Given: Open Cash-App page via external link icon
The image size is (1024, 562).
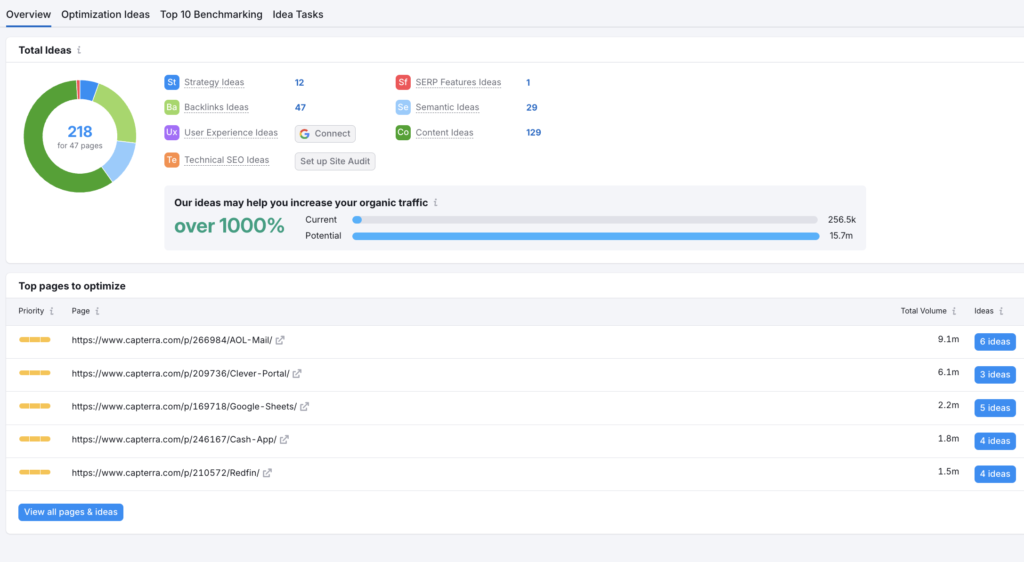Looking at the screenshot, I should click(x=284, y=440).
